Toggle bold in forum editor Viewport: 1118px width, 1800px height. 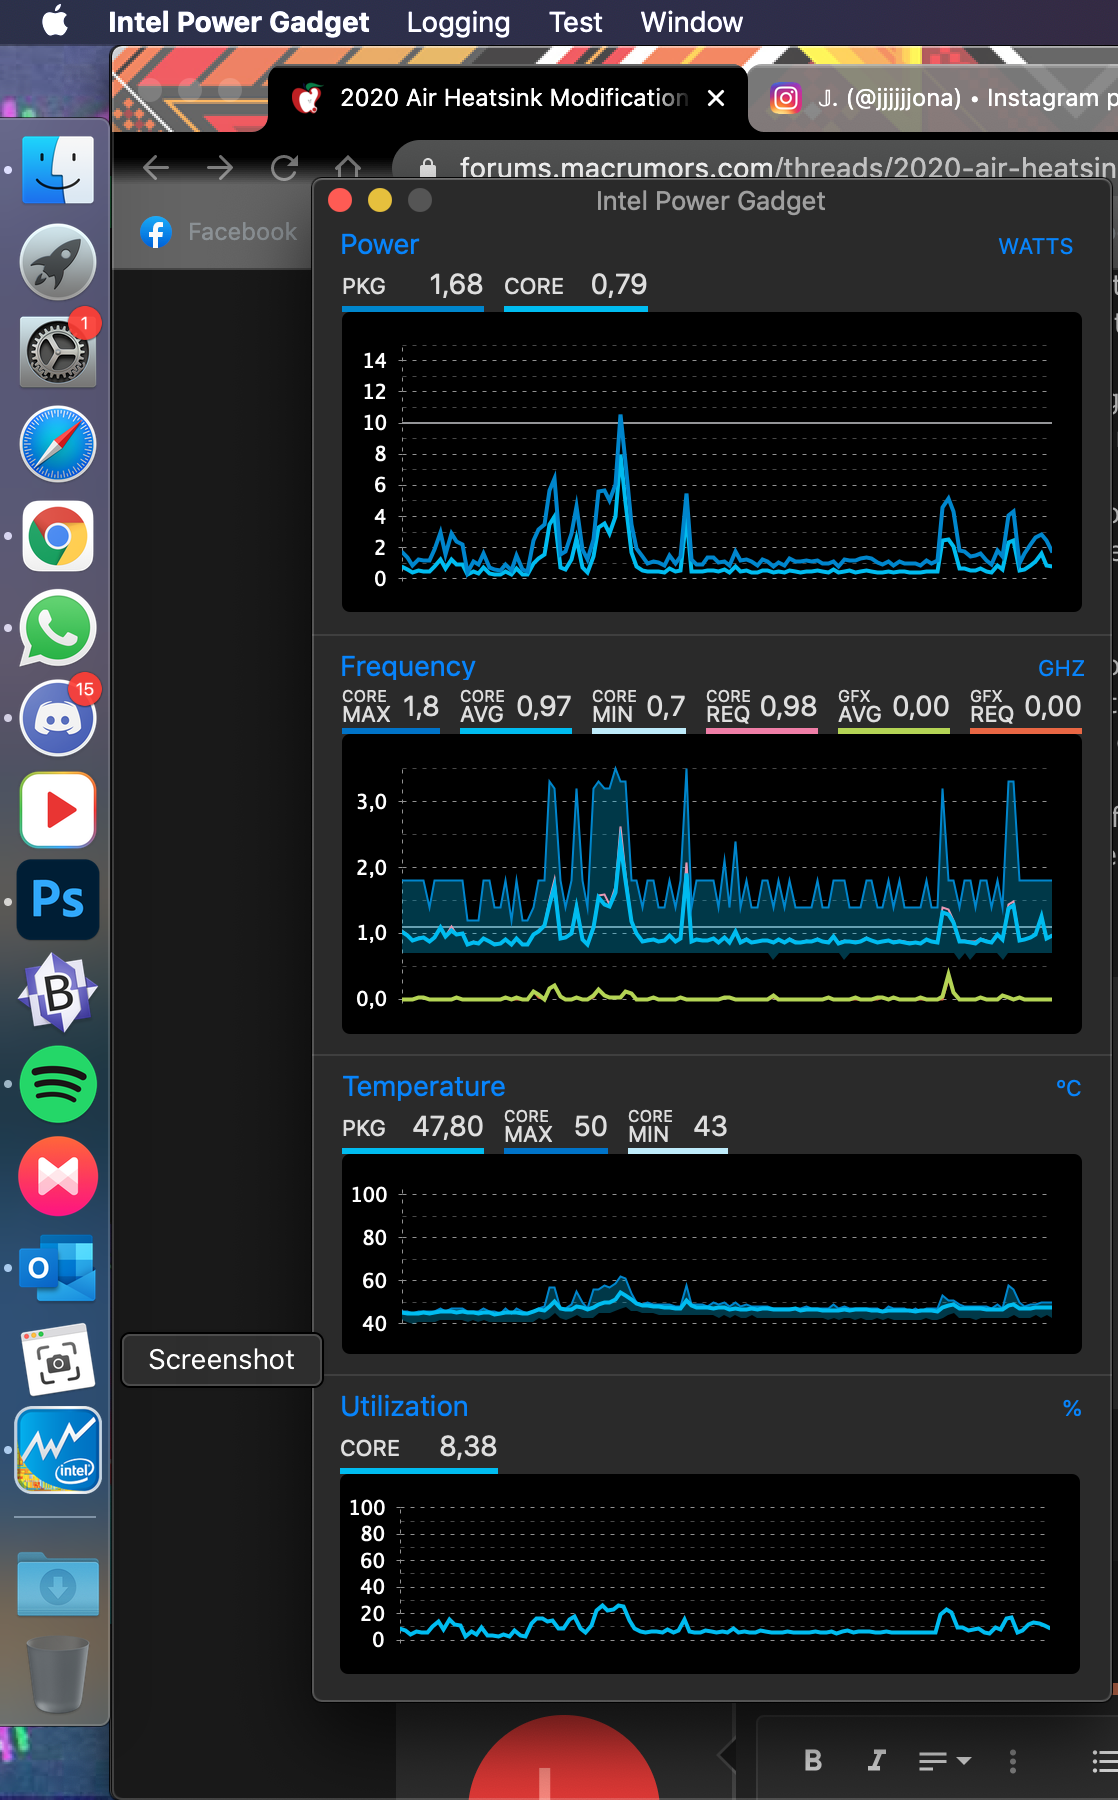813,1761
